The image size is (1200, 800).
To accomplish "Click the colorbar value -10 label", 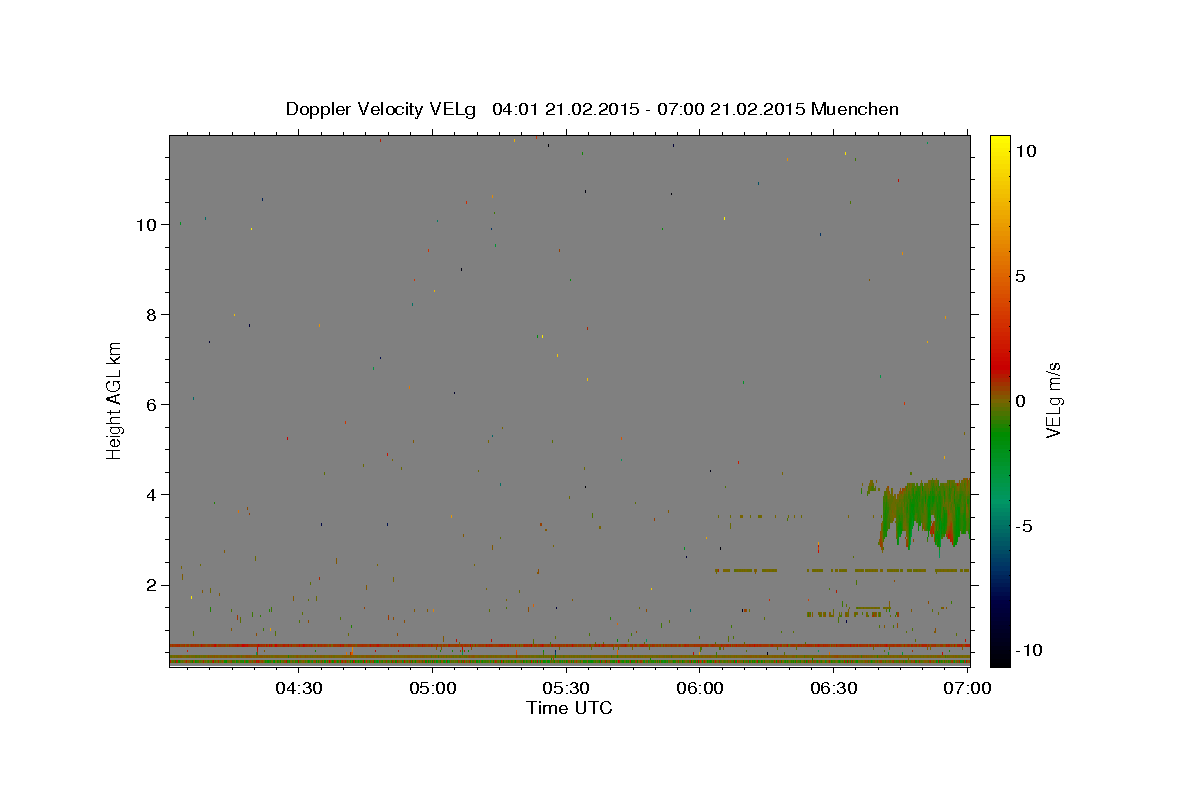I will [1028, 651].
